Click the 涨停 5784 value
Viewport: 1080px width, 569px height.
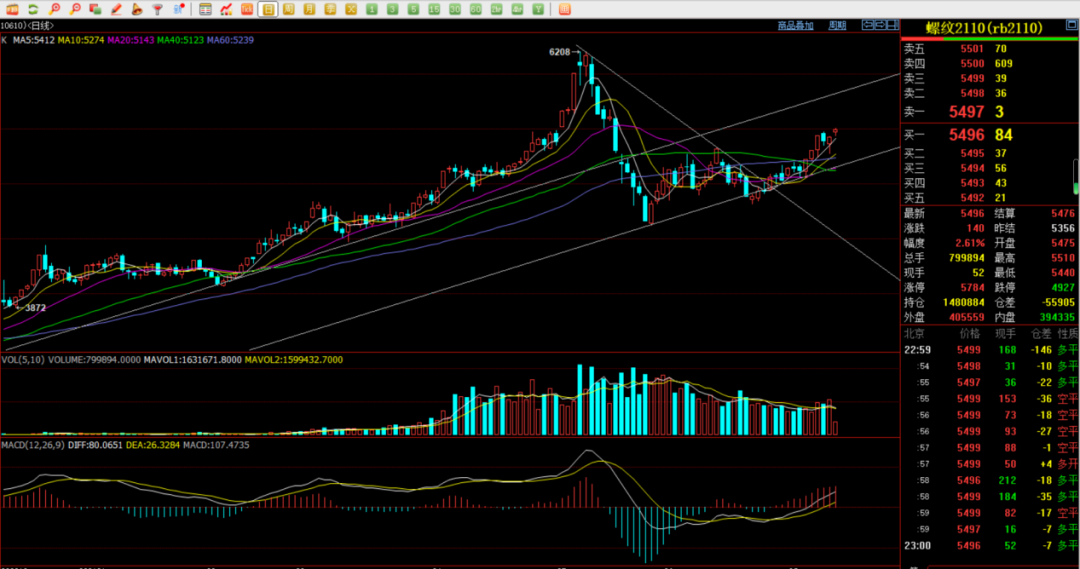(973, 287)
